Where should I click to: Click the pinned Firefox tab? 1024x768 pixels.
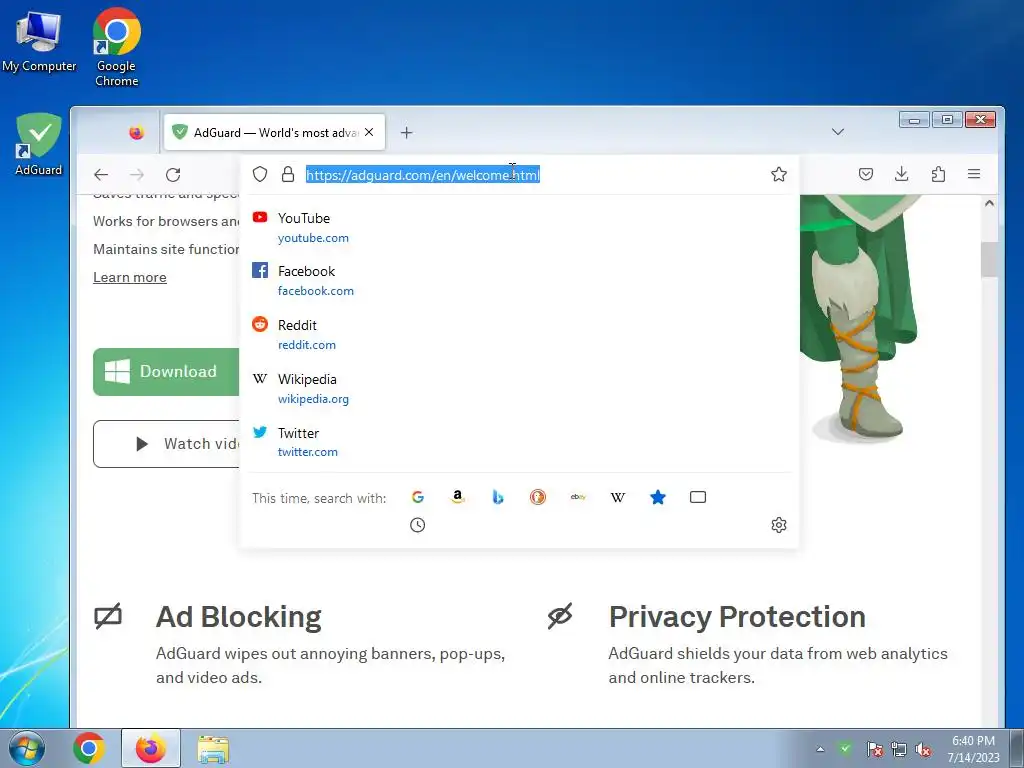[136, 133]
